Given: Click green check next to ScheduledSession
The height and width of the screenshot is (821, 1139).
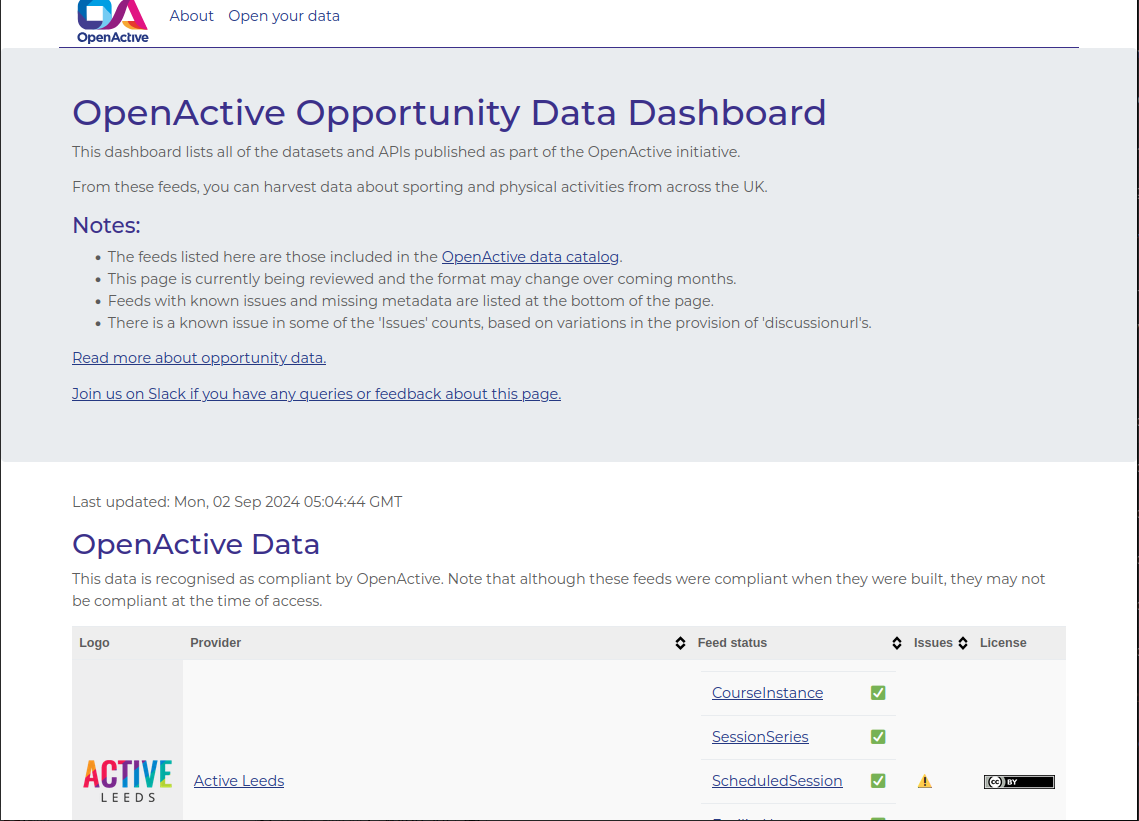Looking at the screenshot, I should (877, 781).
